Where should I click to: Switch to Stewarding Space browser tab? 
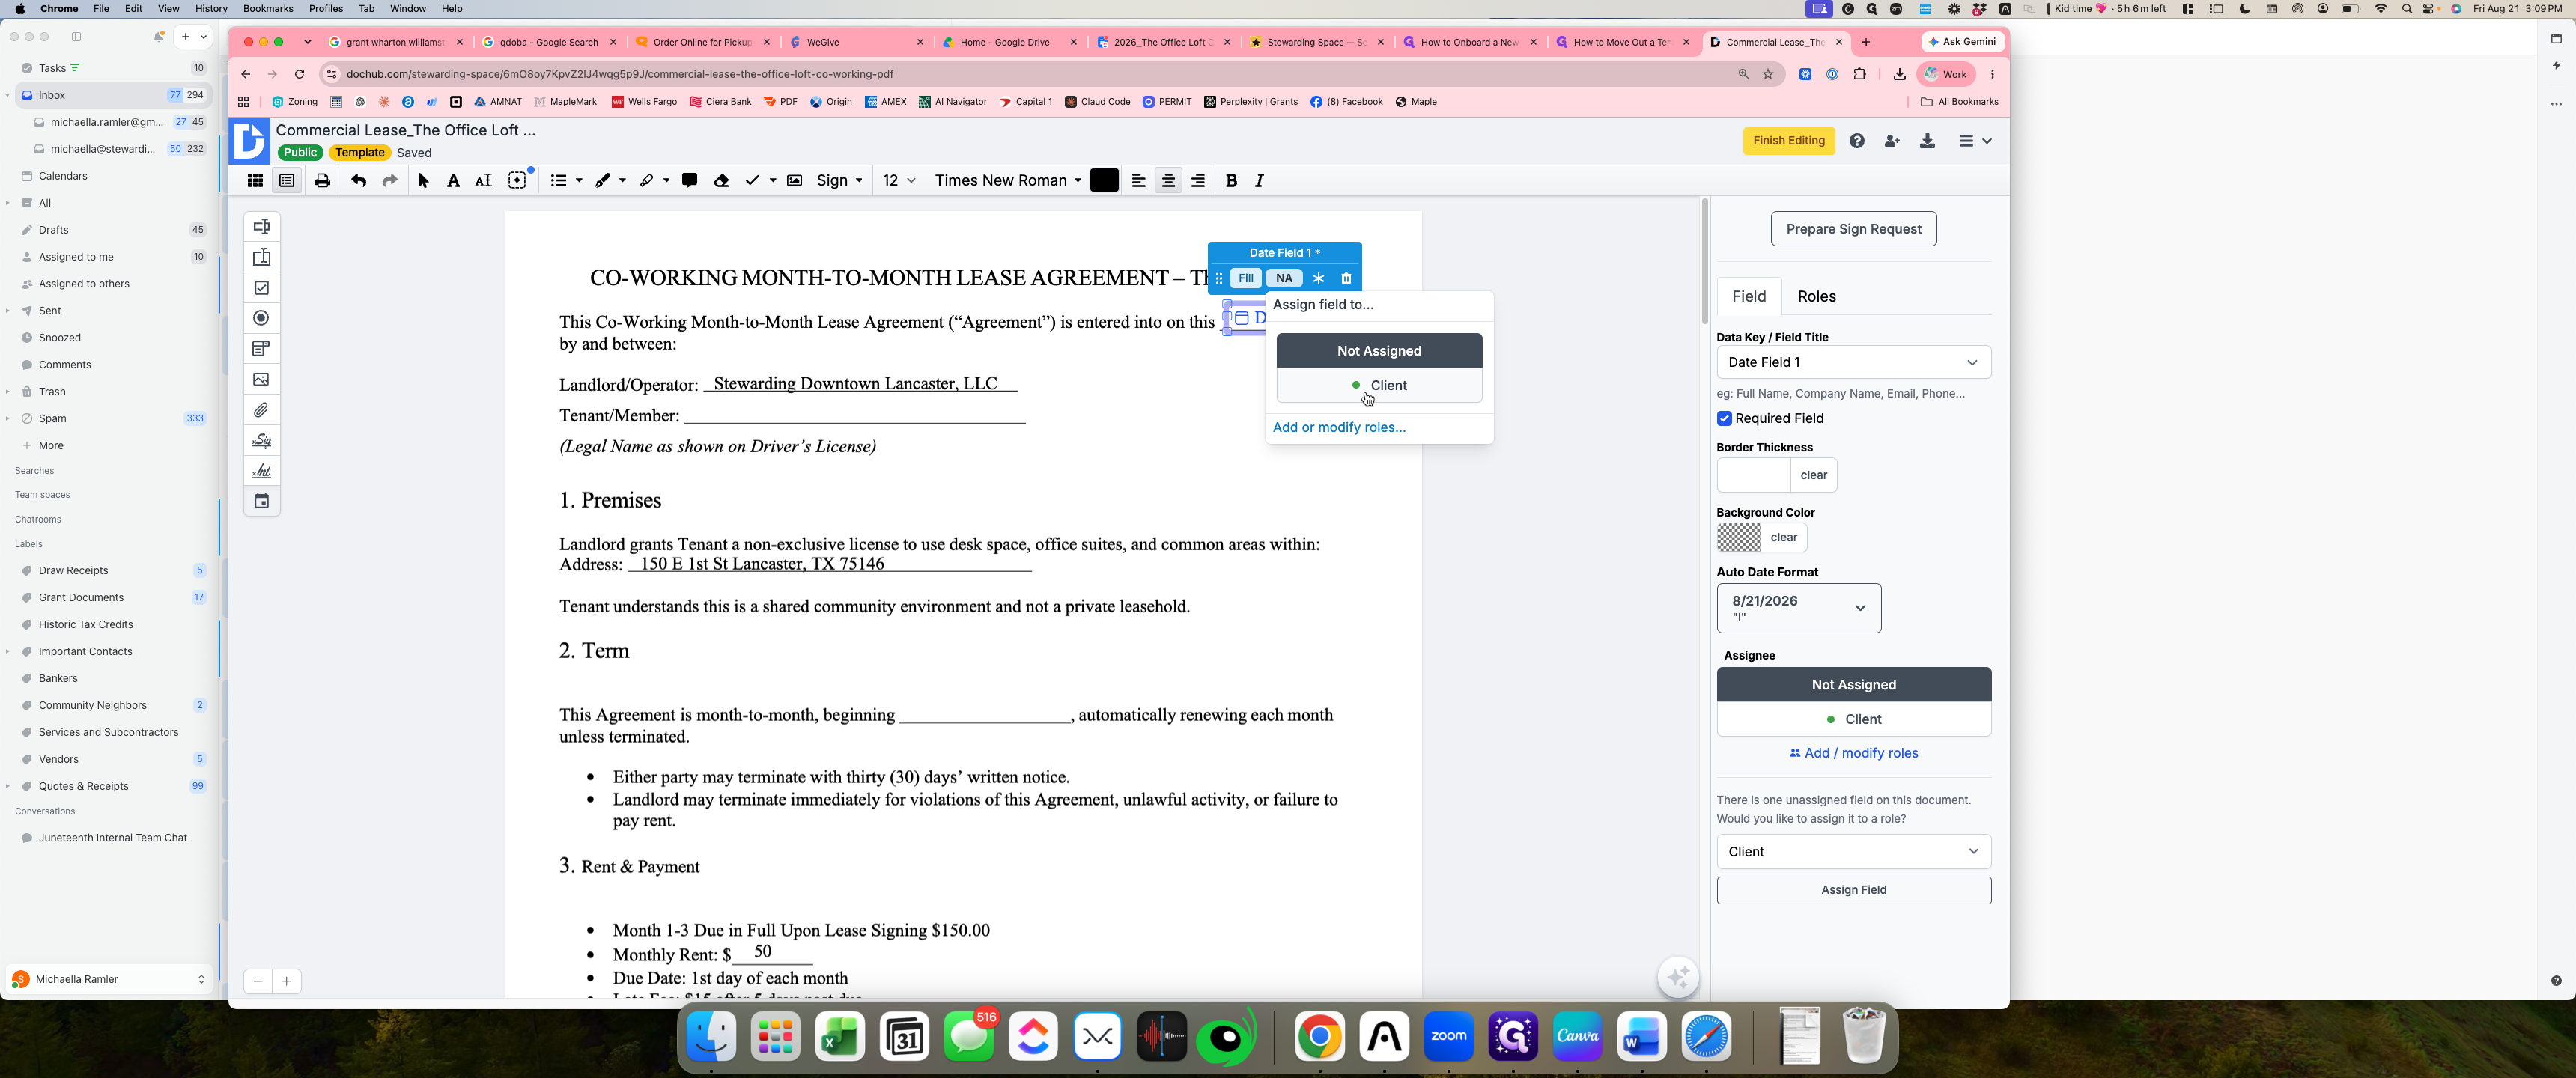pos(1317,42)
